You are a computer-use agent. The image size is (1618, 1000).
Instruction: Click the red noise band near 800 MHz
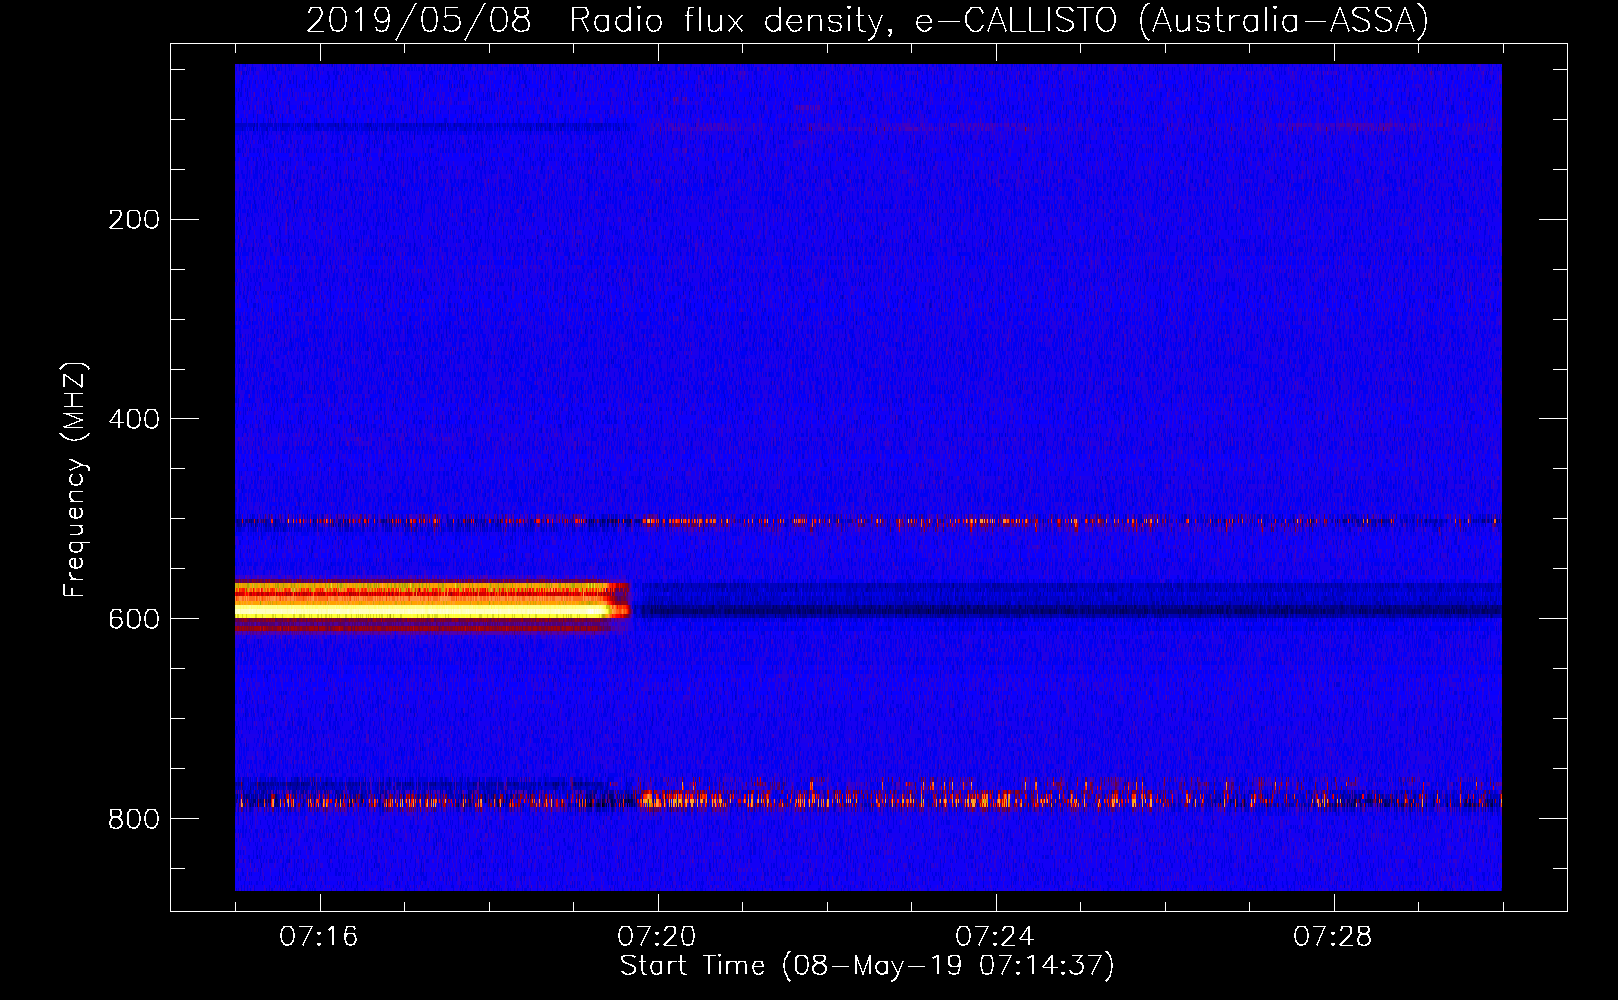[x=868, y=798]
